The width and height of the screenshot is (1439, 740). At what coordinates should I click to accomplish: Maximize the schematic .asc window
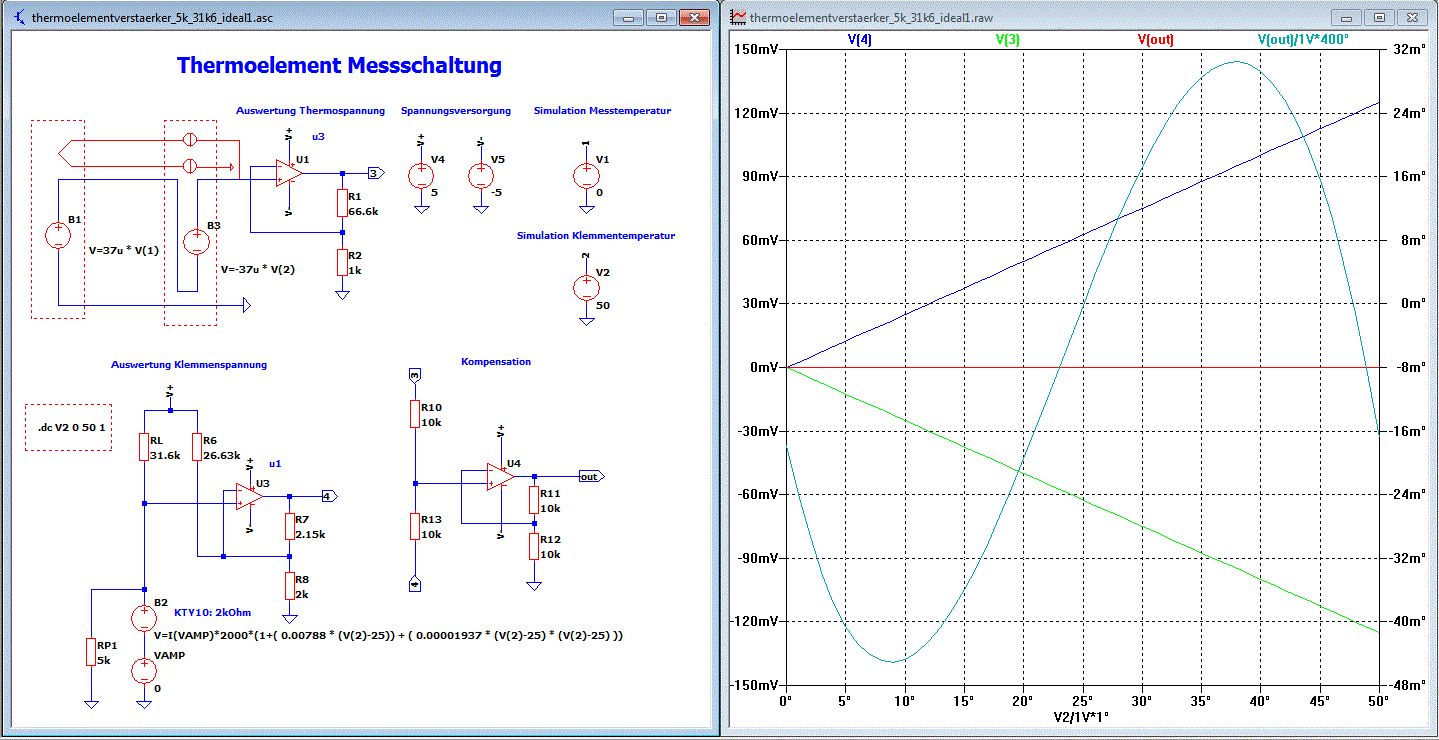point(661,17)
